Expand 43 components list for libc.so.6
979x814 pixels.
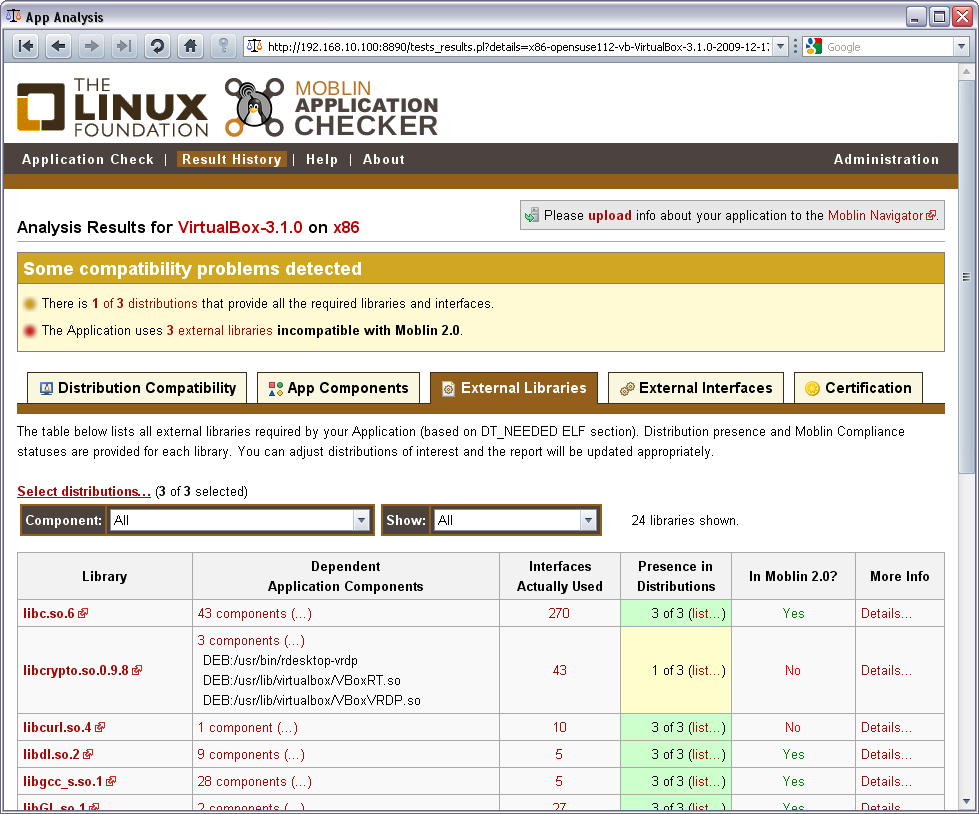[255, 613]
